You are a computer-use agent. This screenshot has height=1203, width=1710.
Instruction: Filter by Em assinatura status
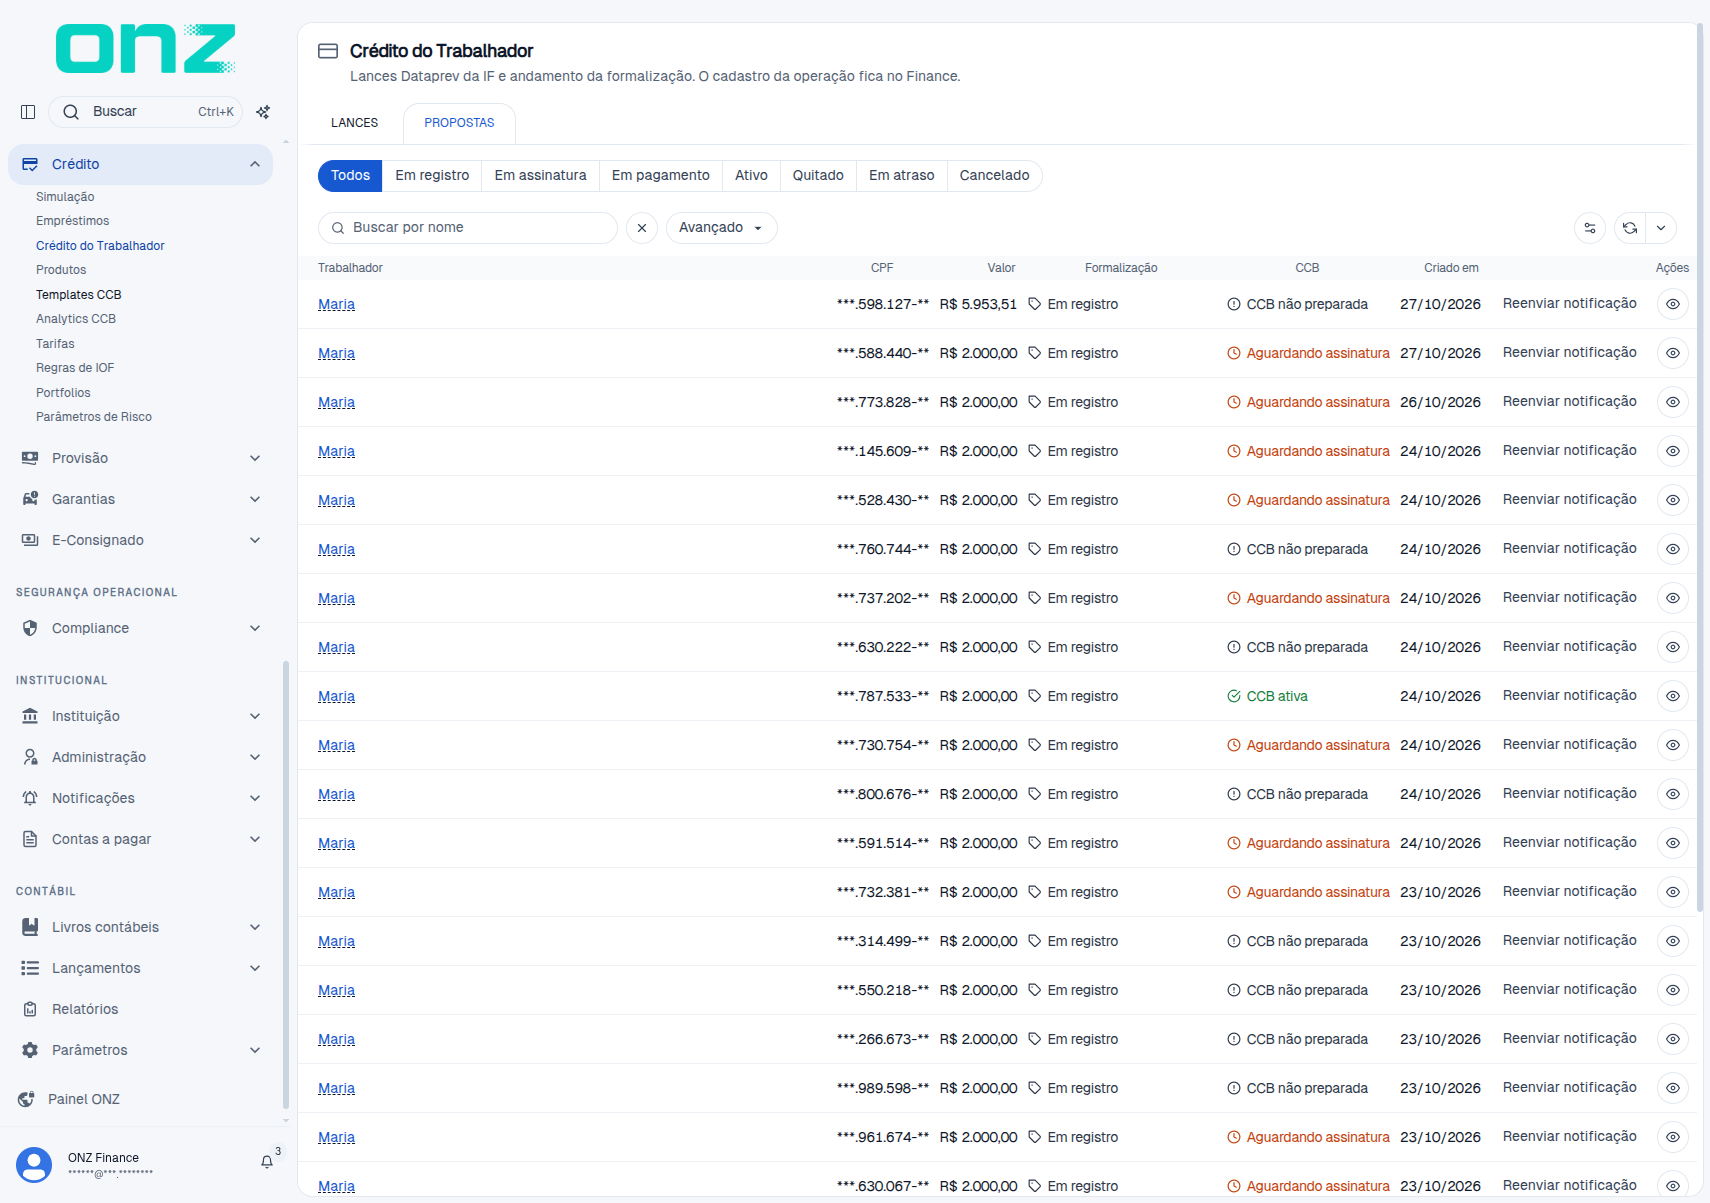click(x=540, y=176)
